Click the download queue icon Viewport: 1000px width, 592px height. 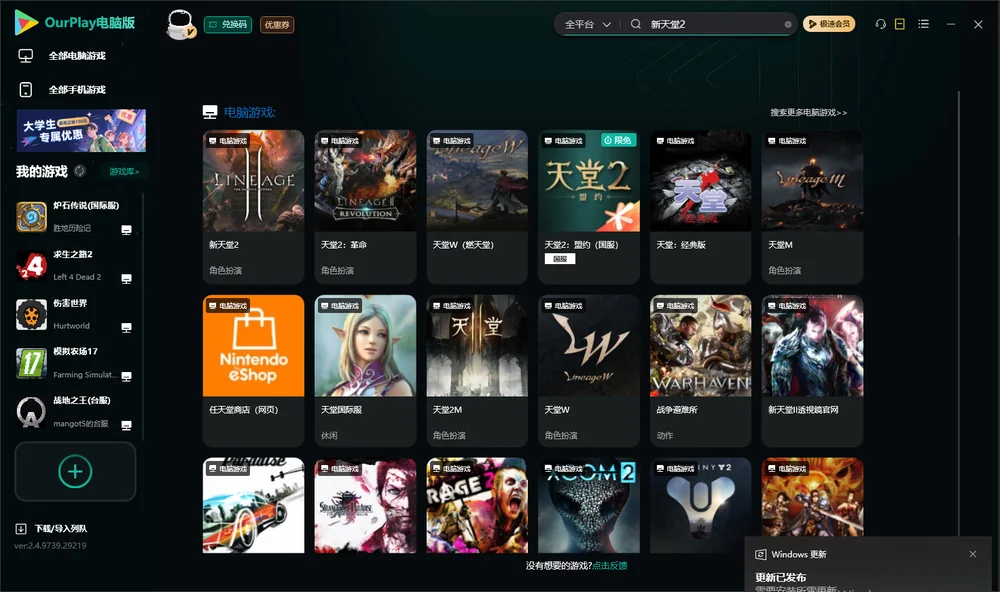pyautogui.click(x=21, y=528)
